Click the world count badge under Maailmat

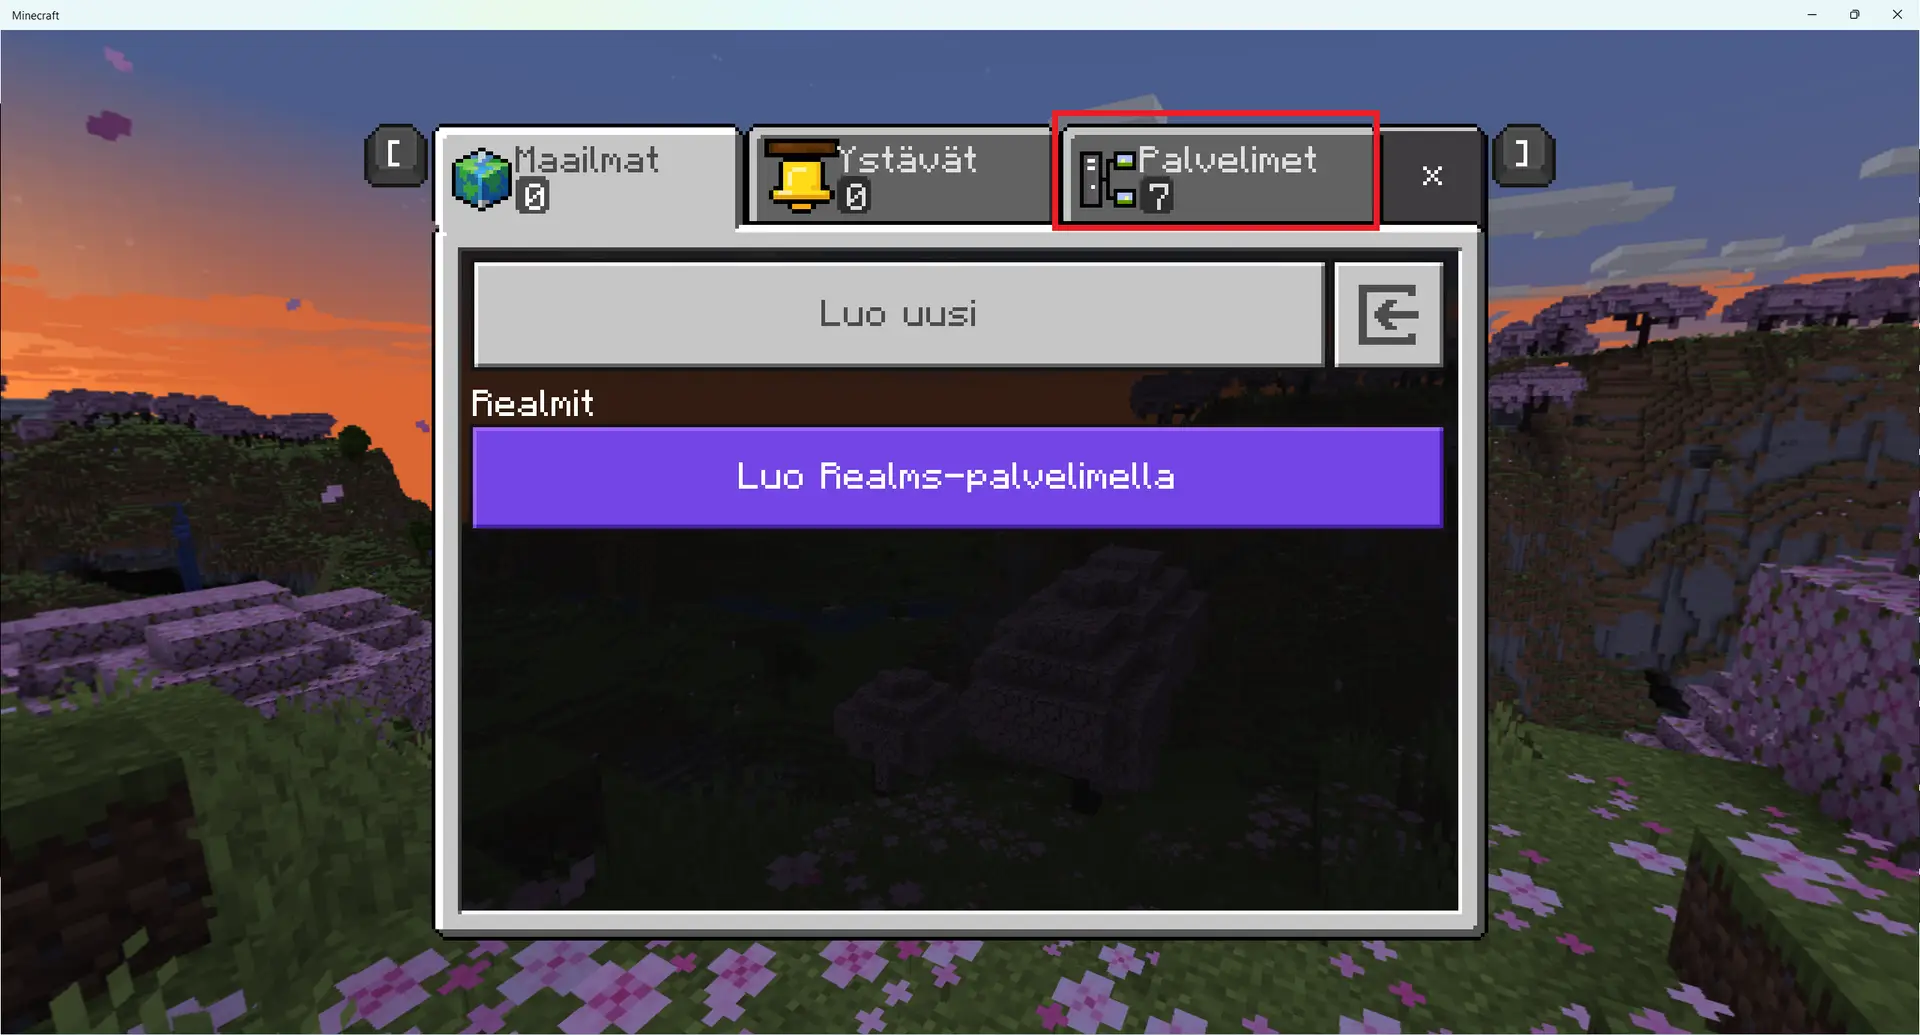point(534,197)
